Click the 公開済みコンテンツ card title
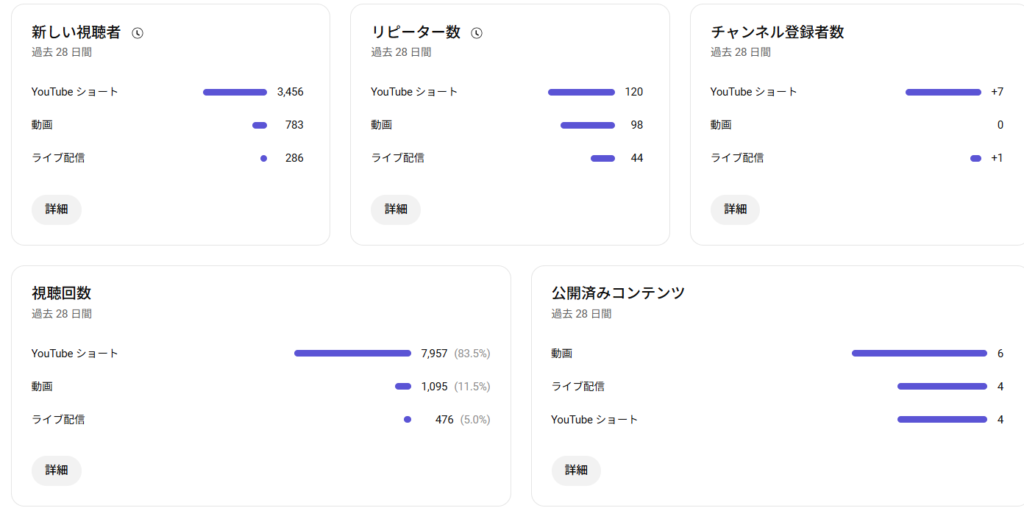Image resolution: width=1024 pixels, height=519 pixels. (618, 293)
